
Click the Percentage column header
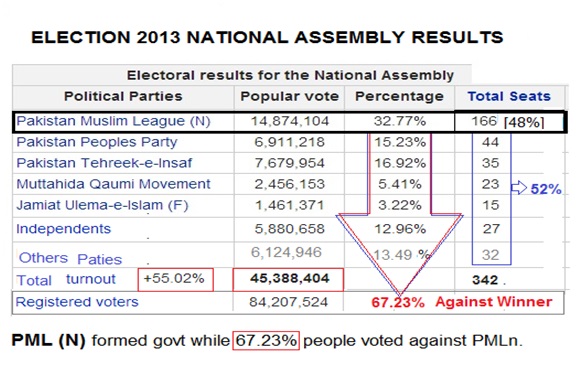tap(399, 96)
